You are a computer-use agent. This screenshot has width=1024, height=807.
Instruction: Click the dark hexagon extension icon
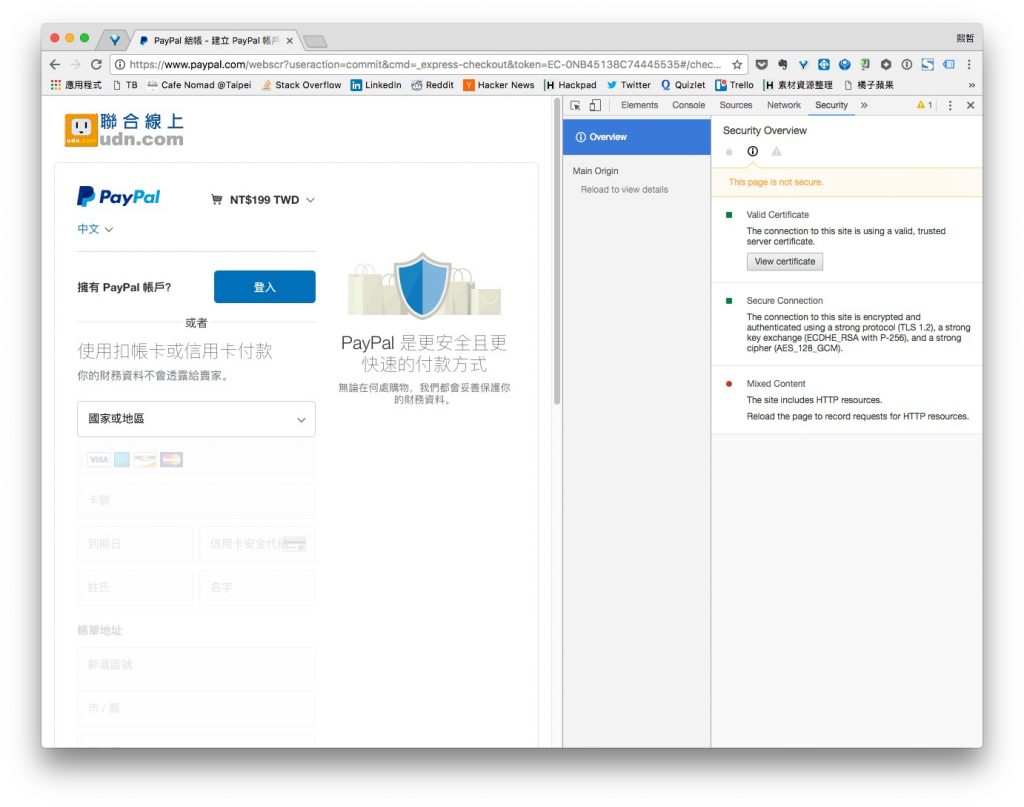click(886, 64)
